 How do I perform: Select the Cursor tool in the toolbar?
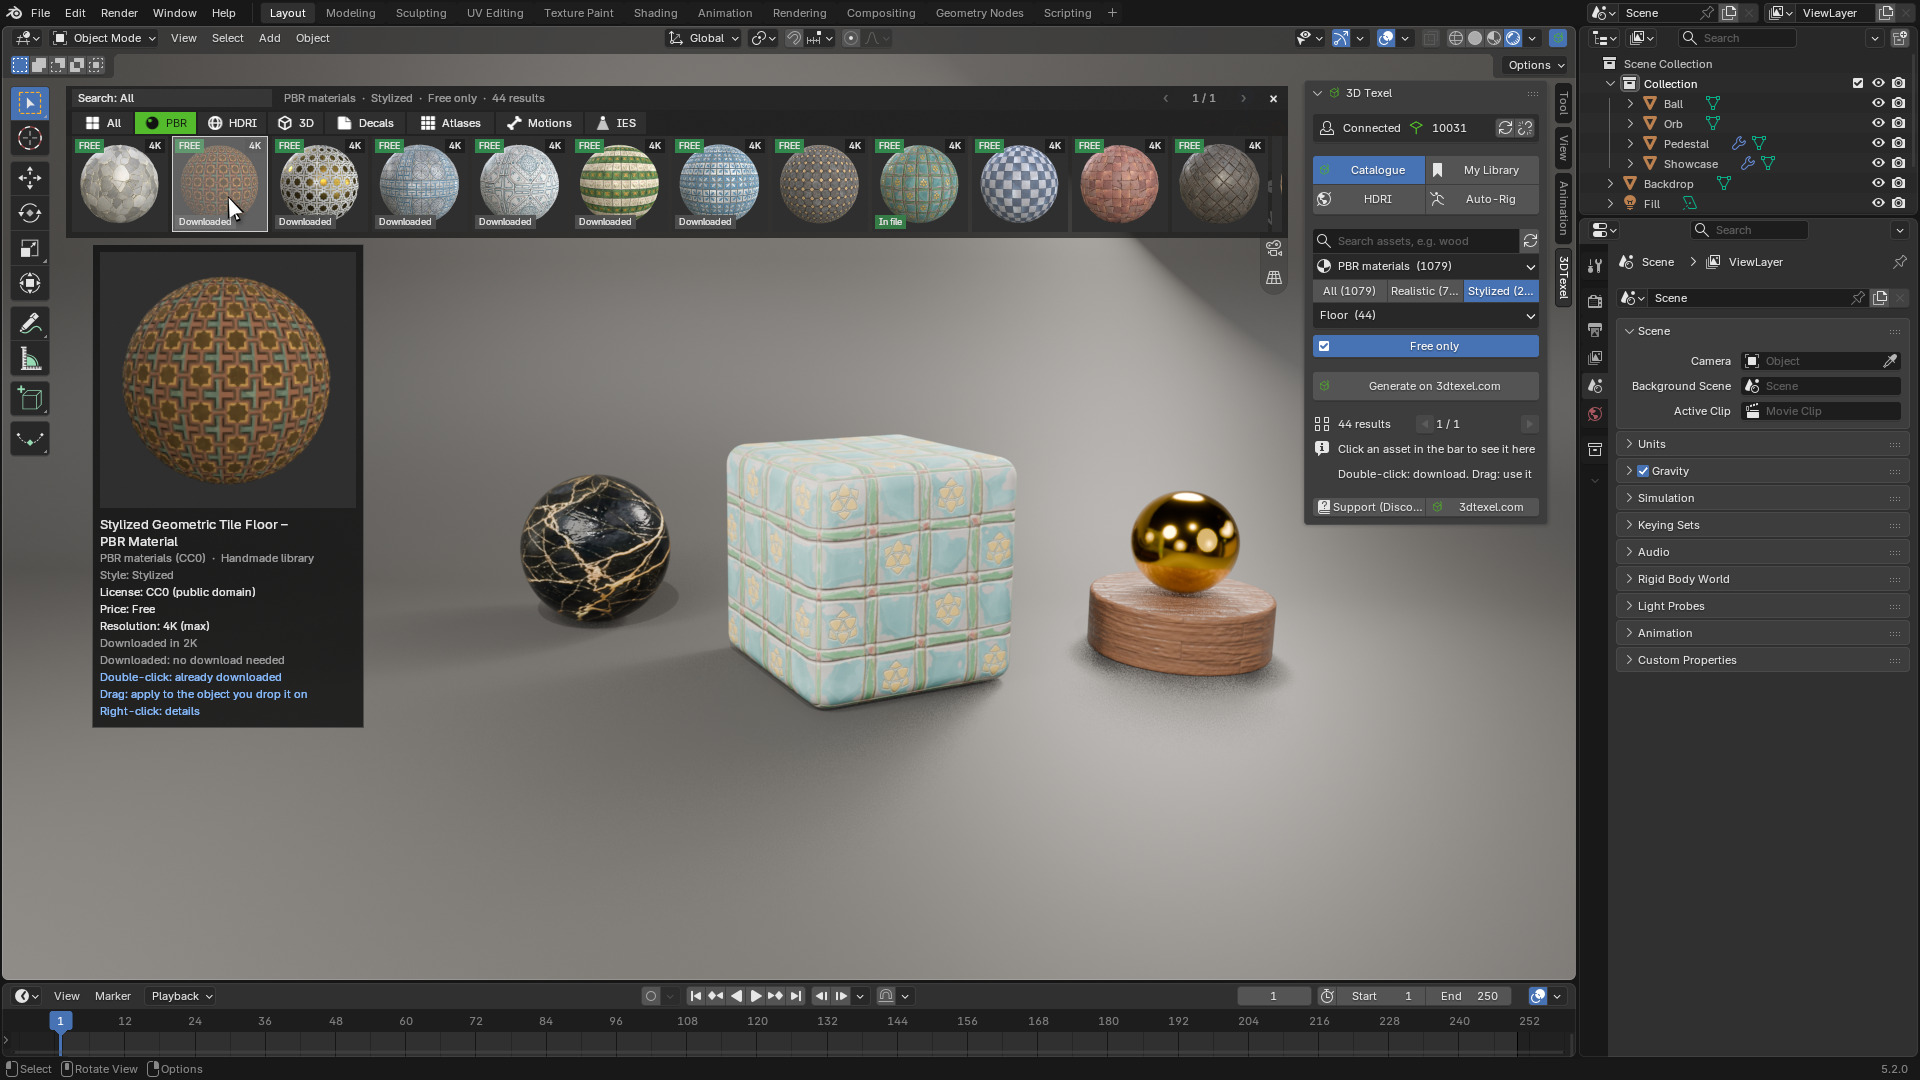(x=30, y=138)
